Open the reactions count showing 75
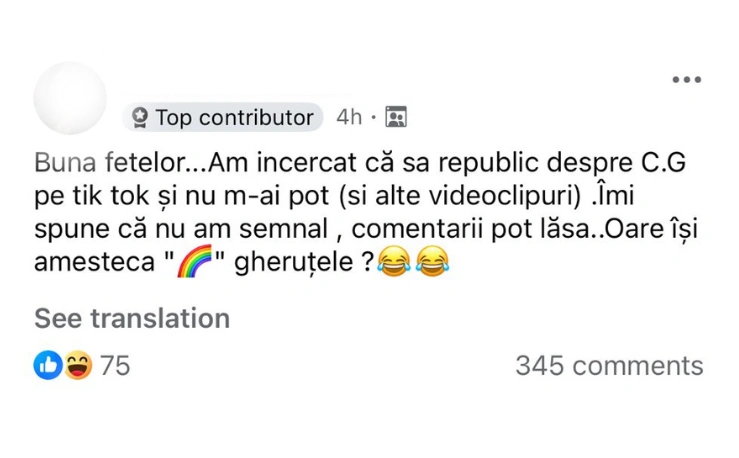The height and width of the screenshot is (458, 739). pos(115,366)
